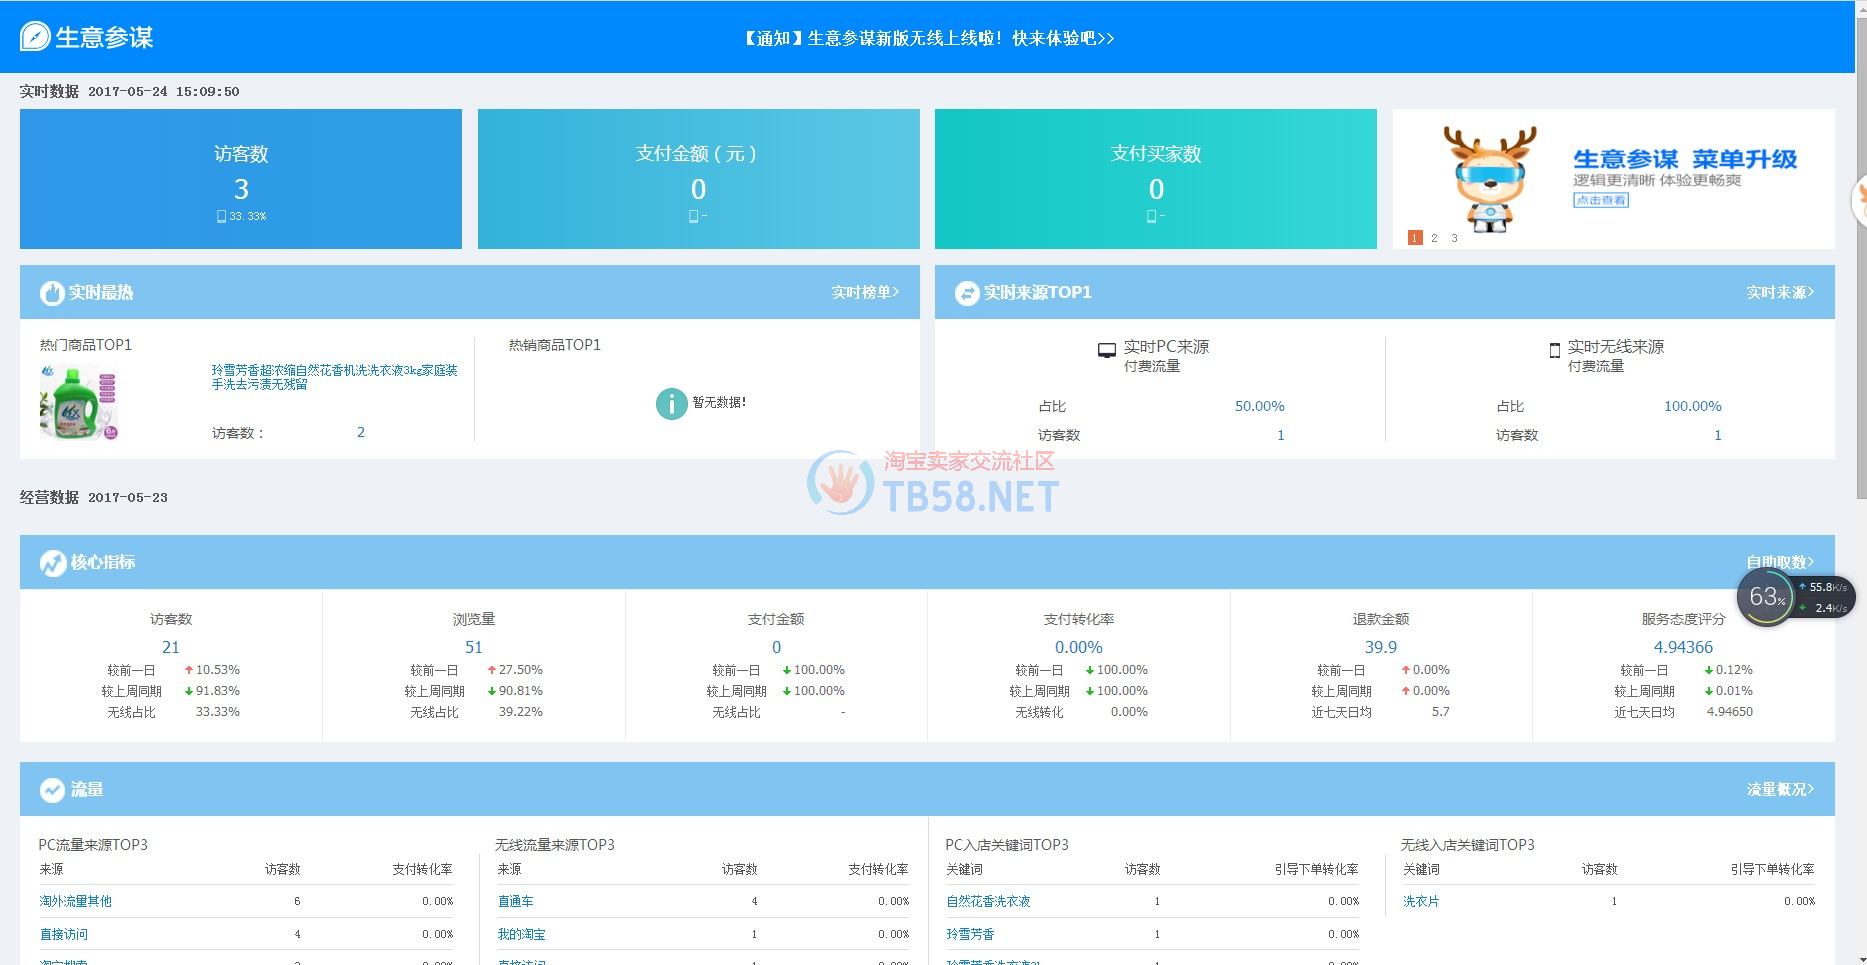This screenshot has height=965, width=1867.
Task: Click the new version notice banner text
Action: [x=927, y=38]
